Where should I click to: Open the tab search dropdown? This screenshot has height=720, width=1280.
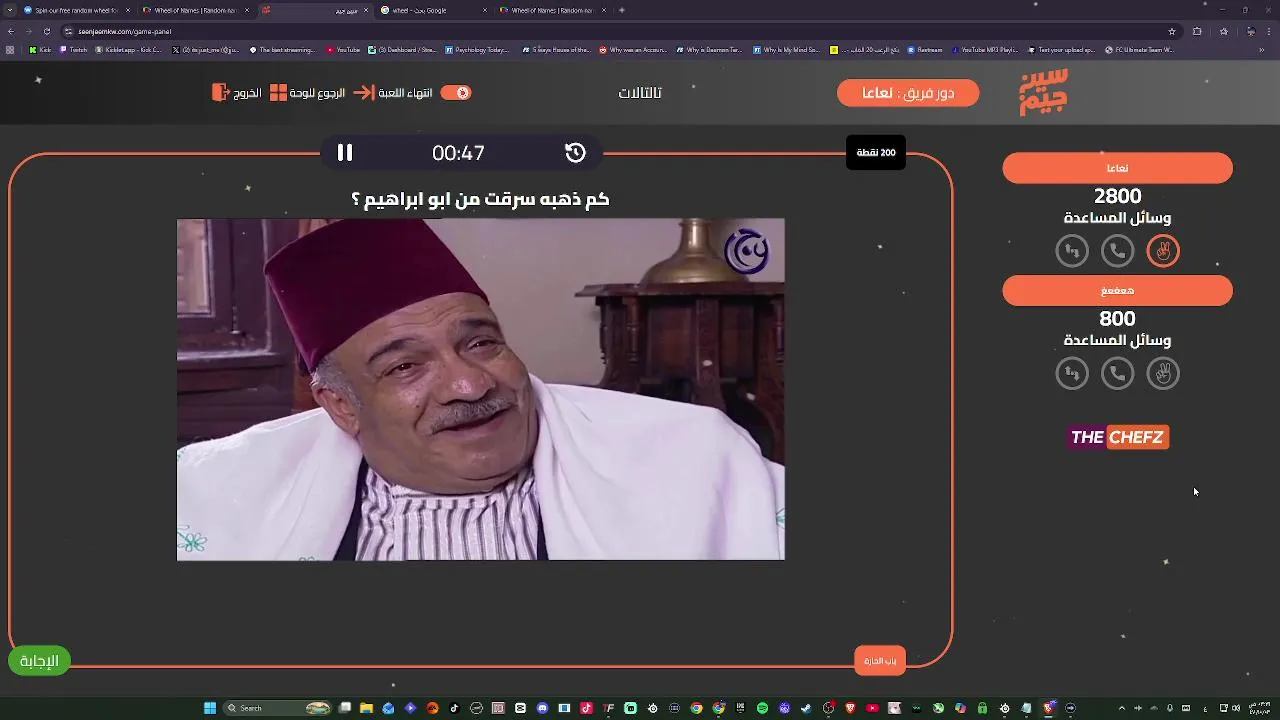point(9,10)
